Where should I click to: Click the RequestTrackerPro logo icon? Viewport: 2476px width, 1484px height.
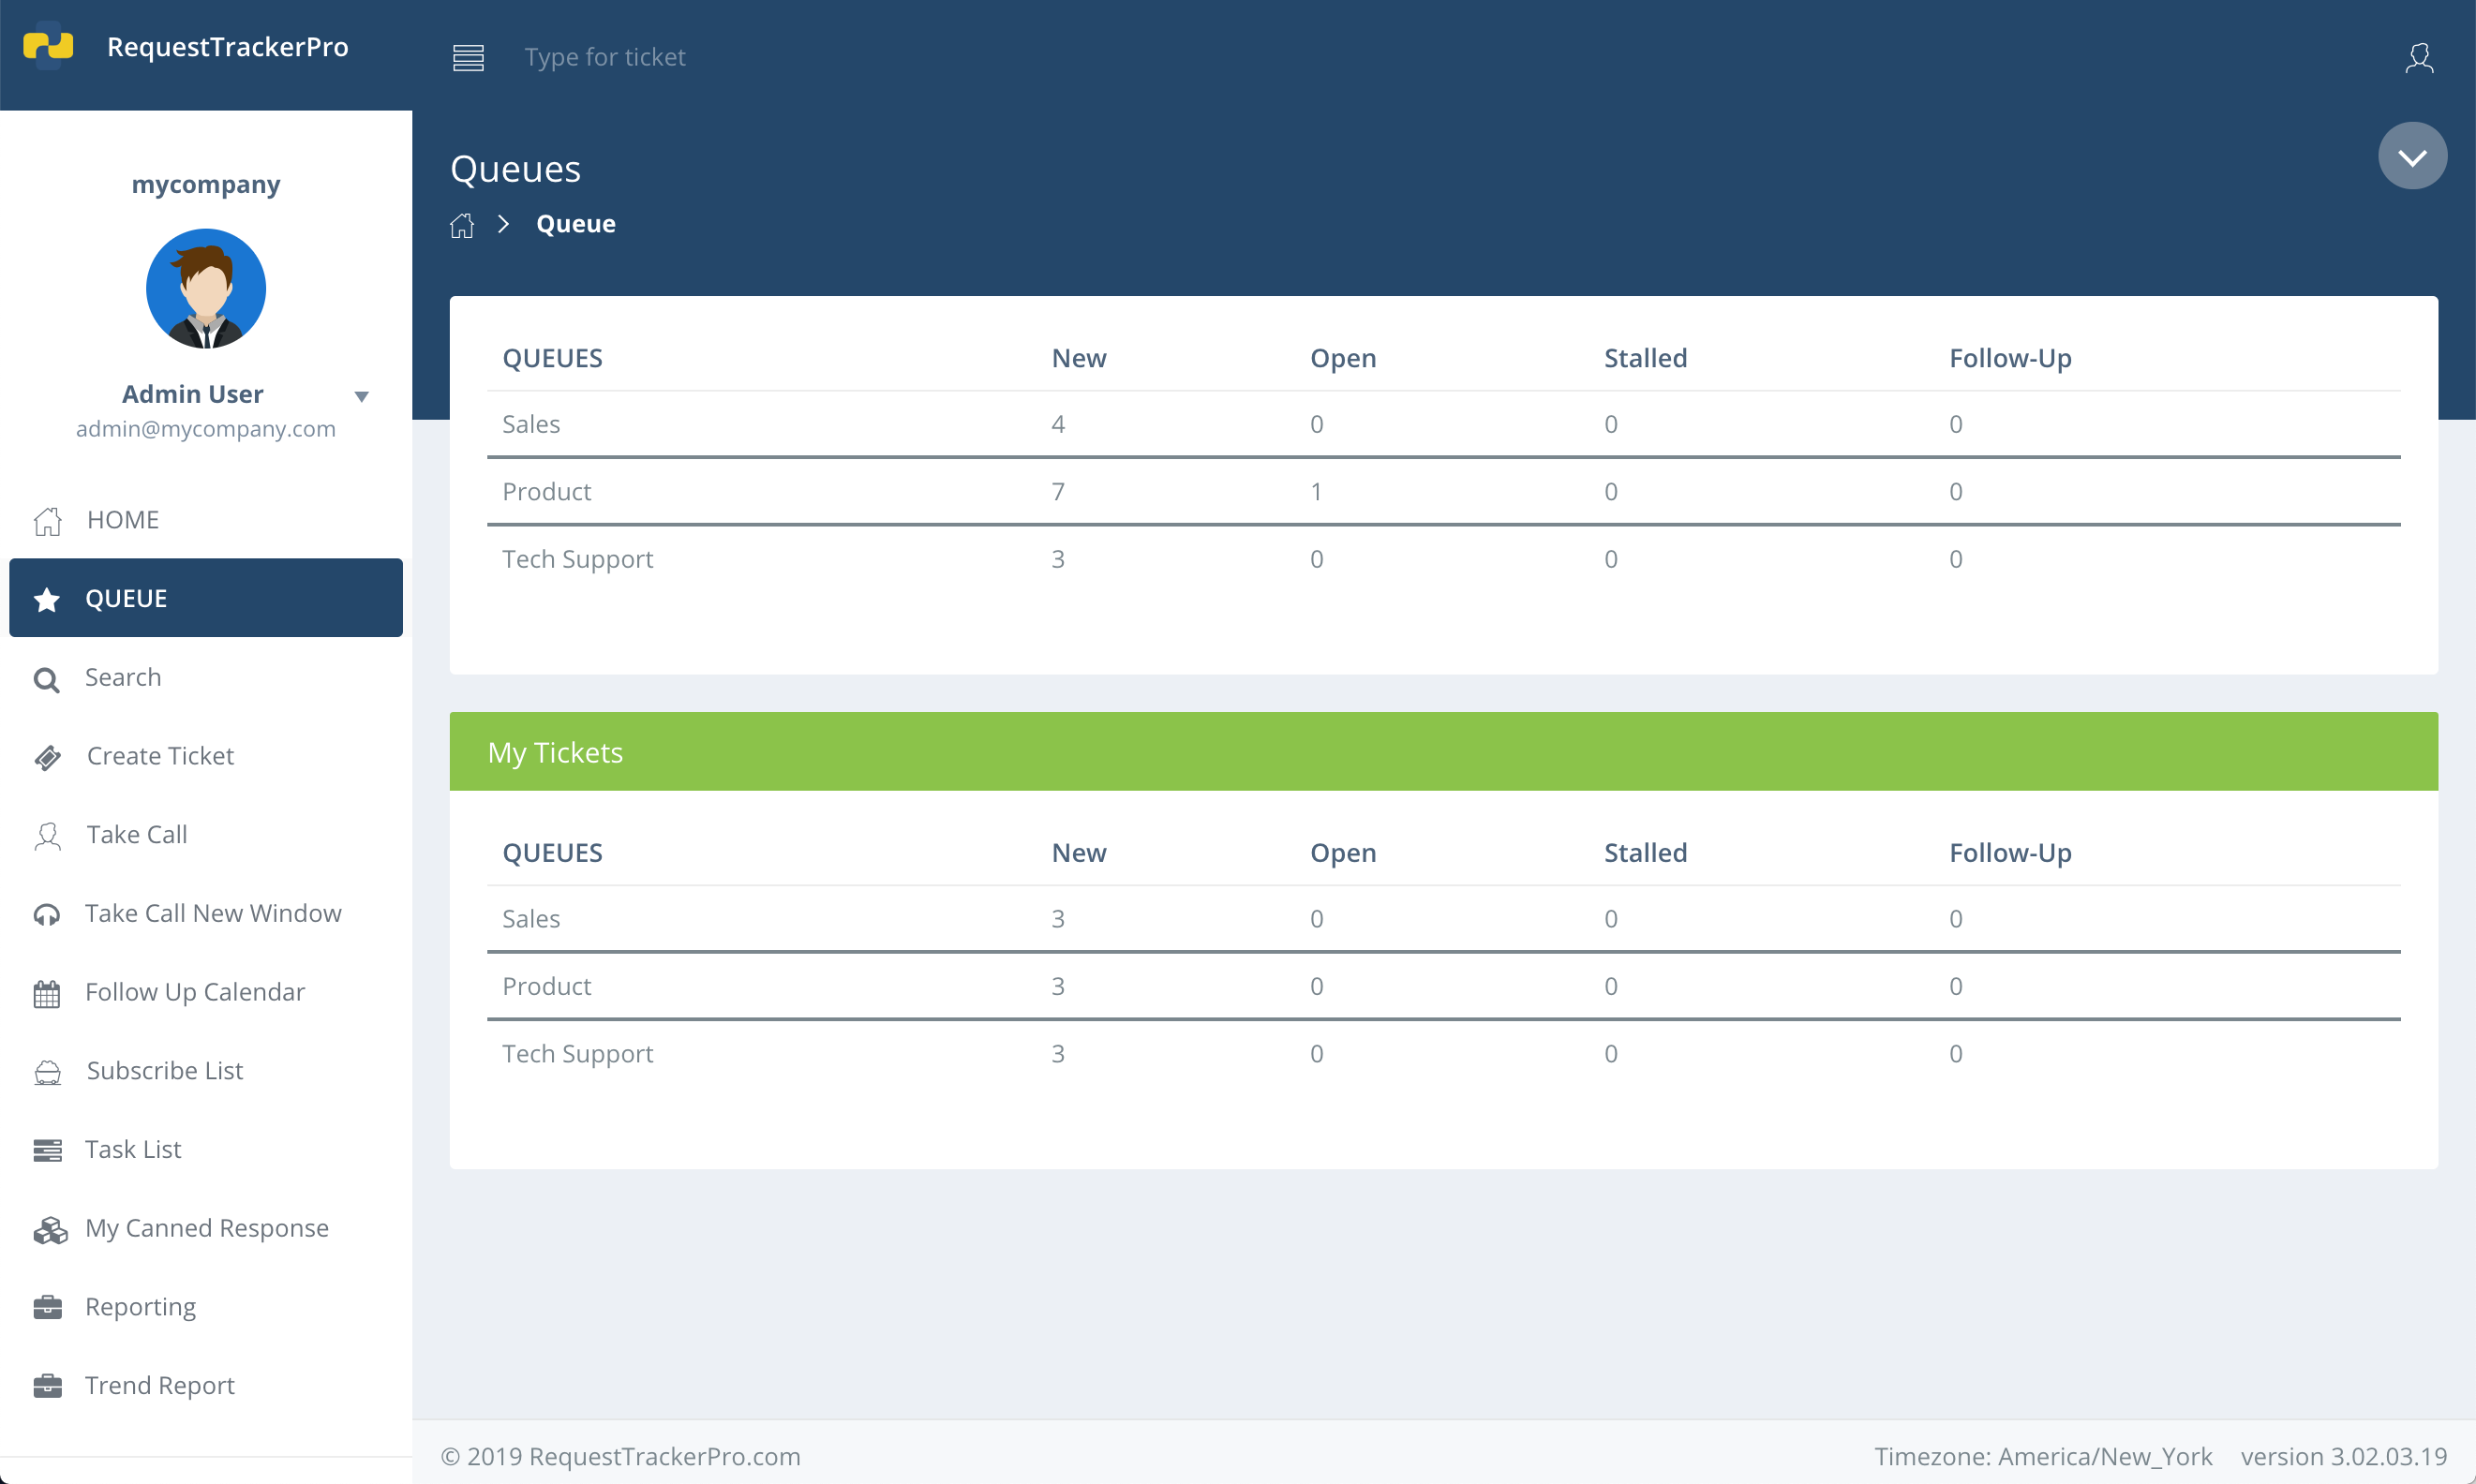click(48, 45)
